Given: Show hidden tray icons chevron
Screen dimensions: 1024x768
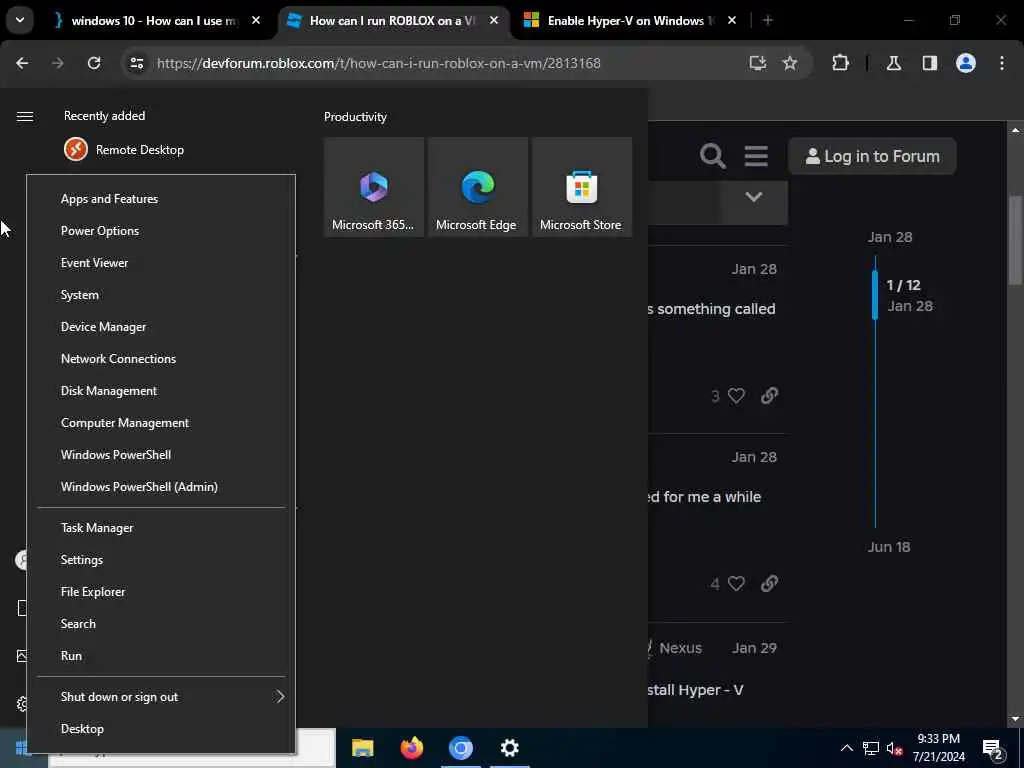Looking at the screenshot, I should pyautogui.click(x=846, y=748).
